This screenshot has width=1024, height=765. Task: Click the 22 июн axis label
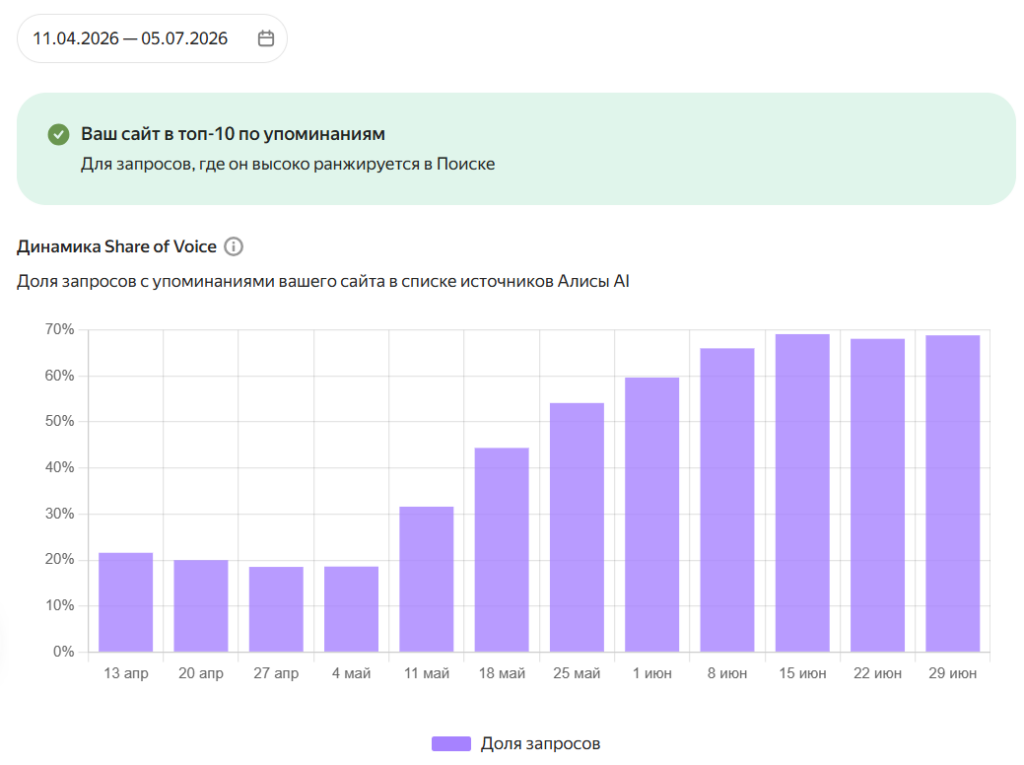(878, 673)
